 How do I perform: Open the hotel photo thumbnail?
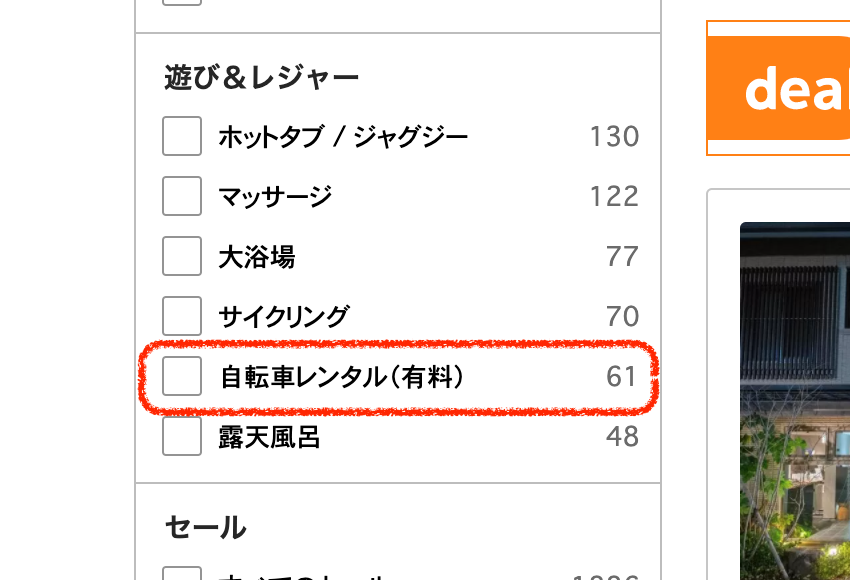click(x=795, y=400)
